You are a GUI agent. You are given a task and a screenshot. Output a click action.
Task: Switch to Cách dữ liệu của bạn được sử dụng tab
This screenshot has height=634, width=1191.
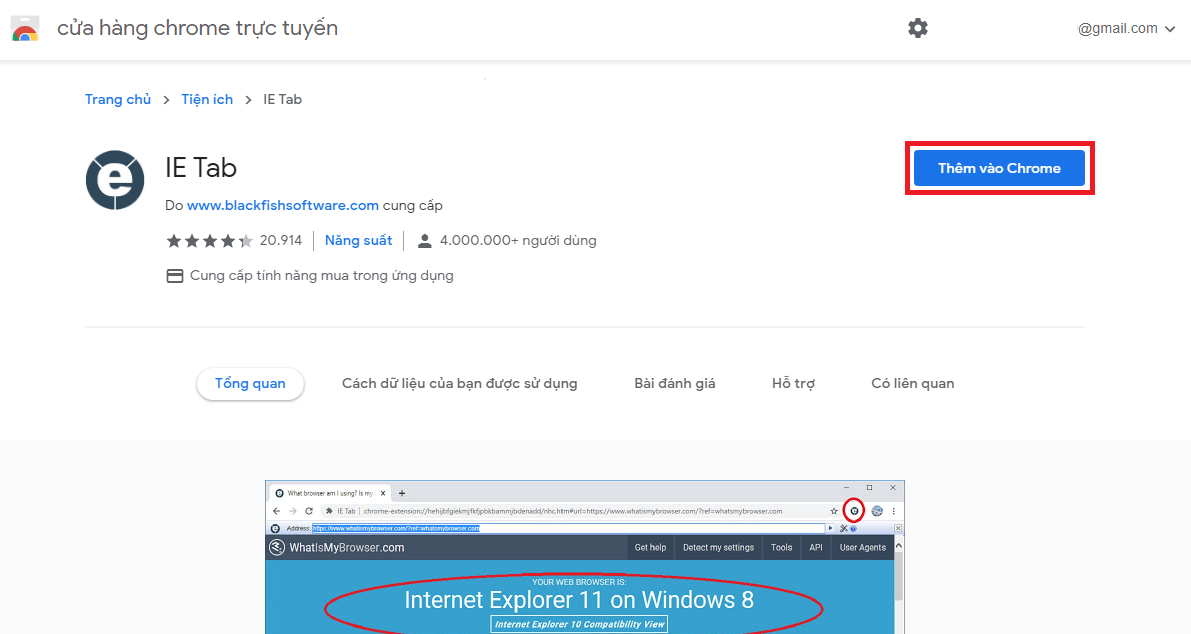point(460,383)
